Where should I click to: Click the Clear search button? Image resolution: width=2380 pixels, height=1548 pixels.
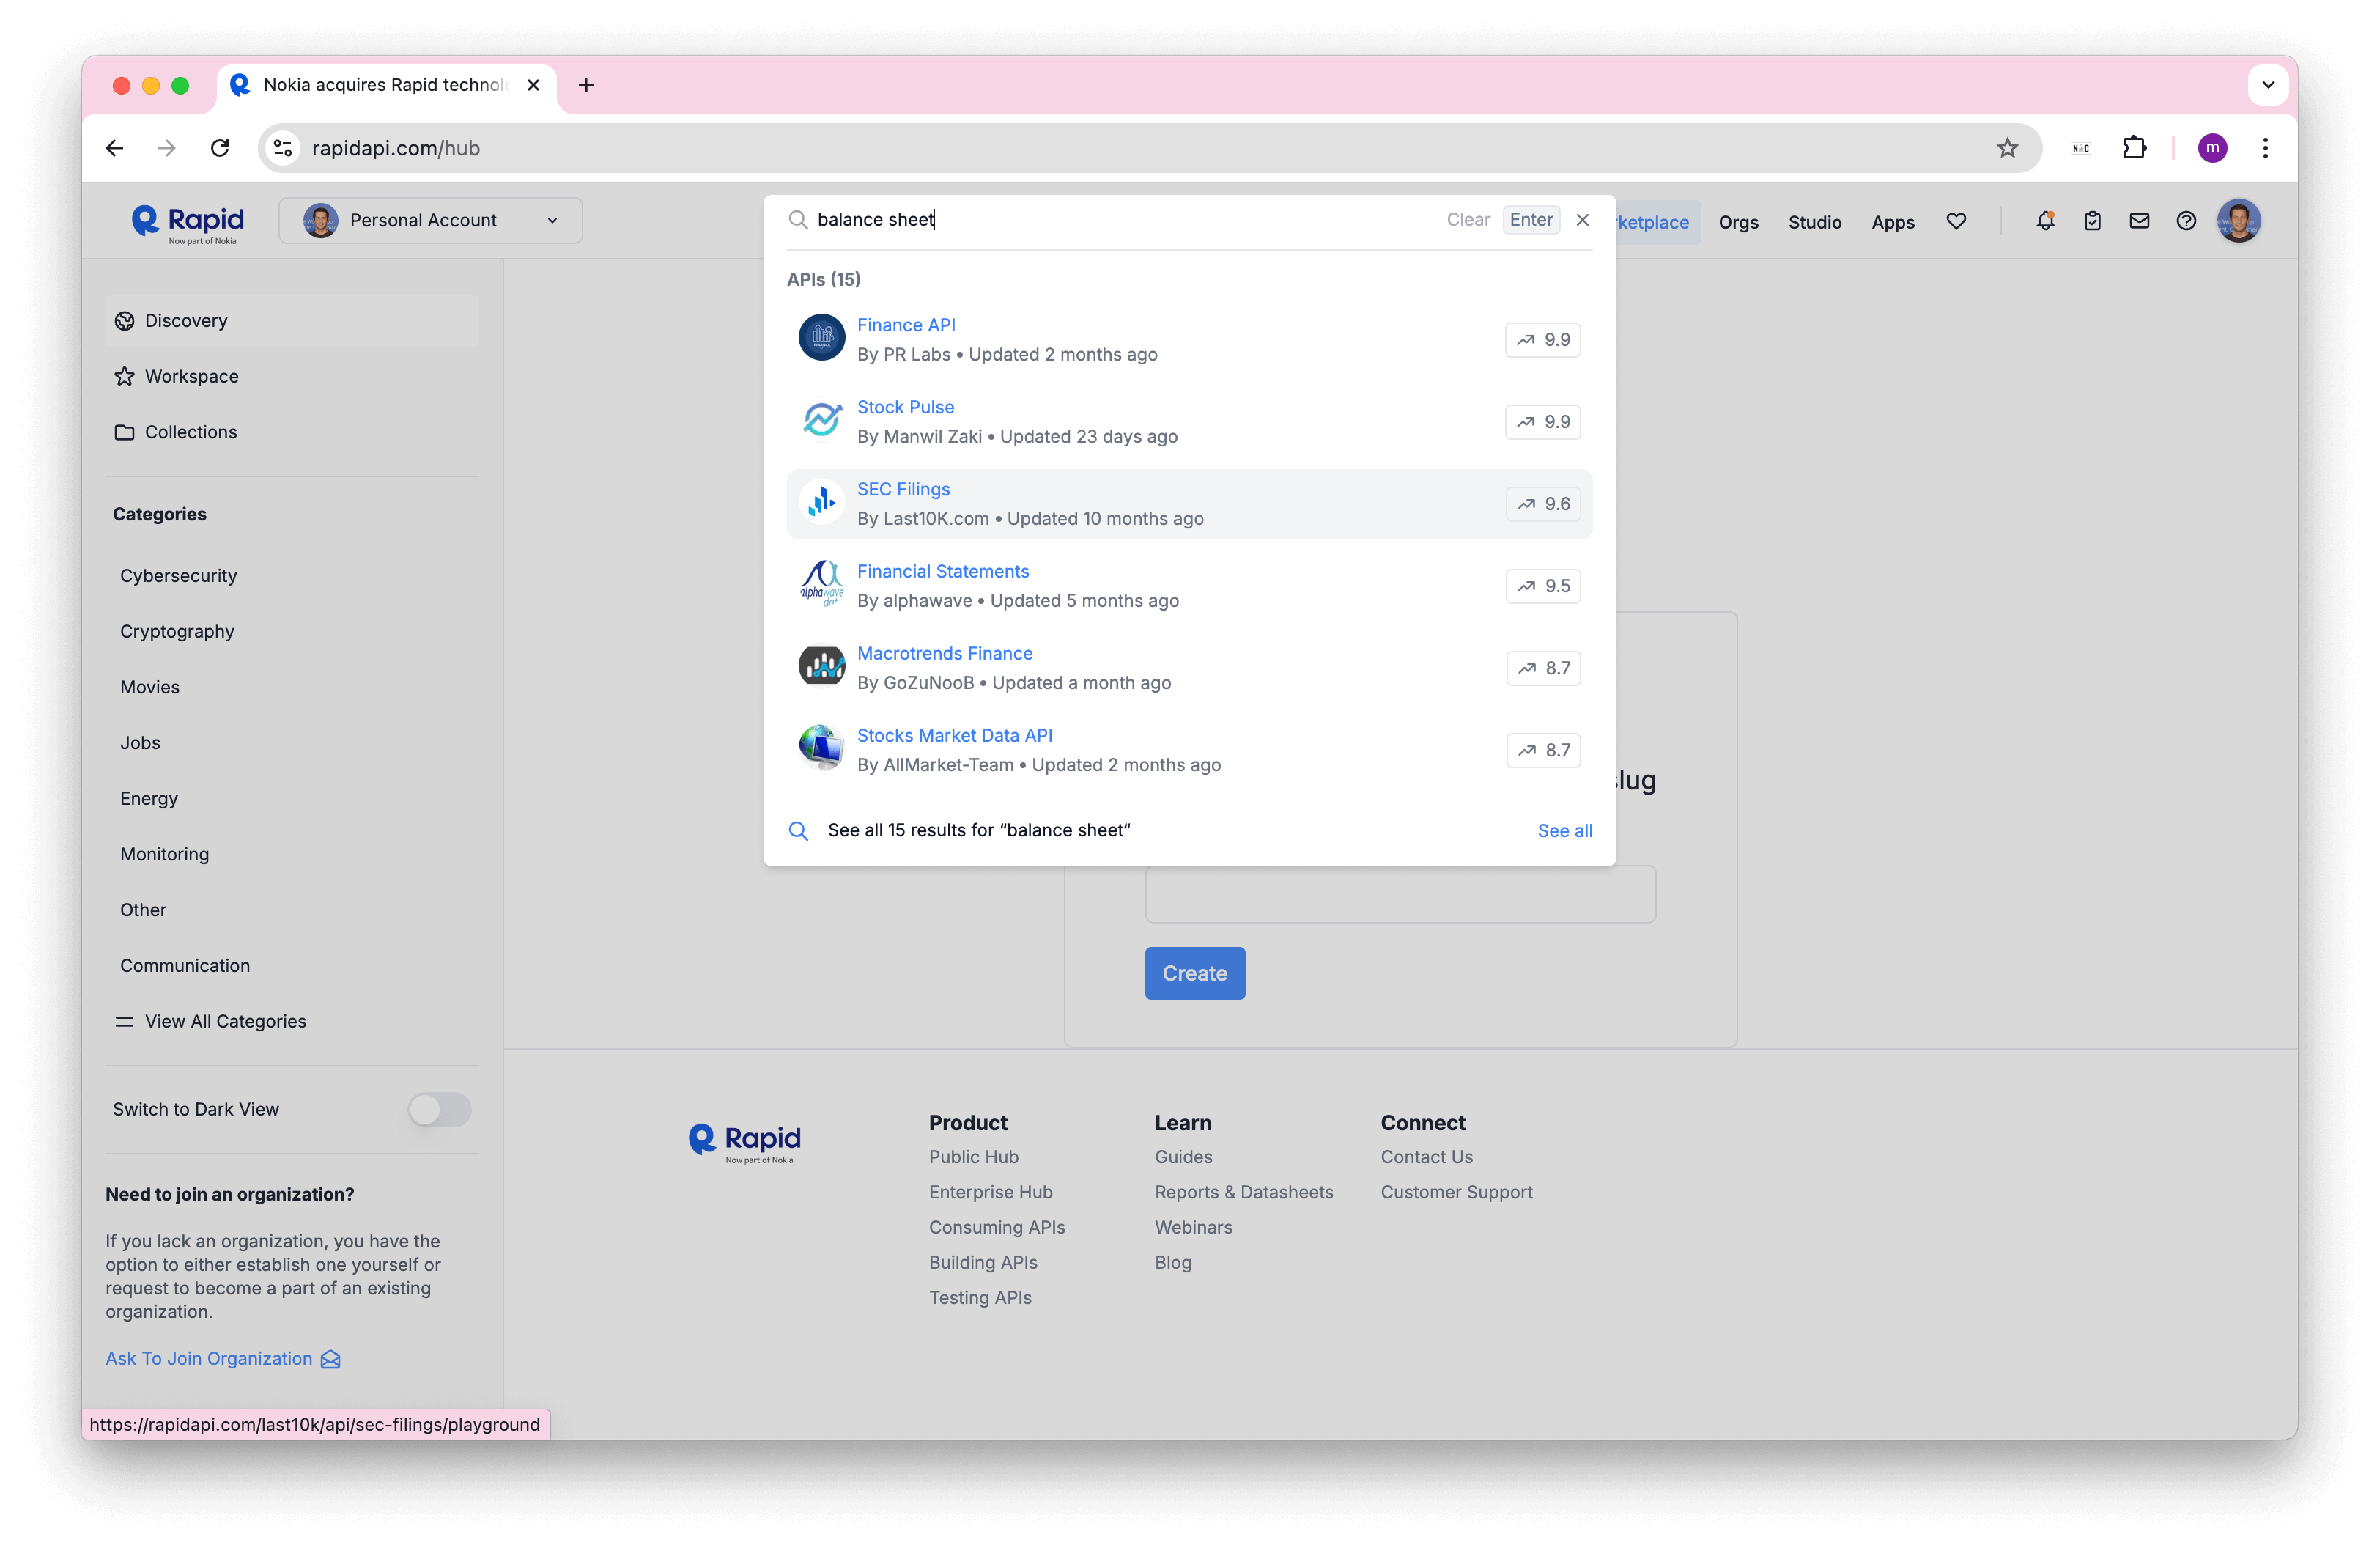(x=1468, y=220)
